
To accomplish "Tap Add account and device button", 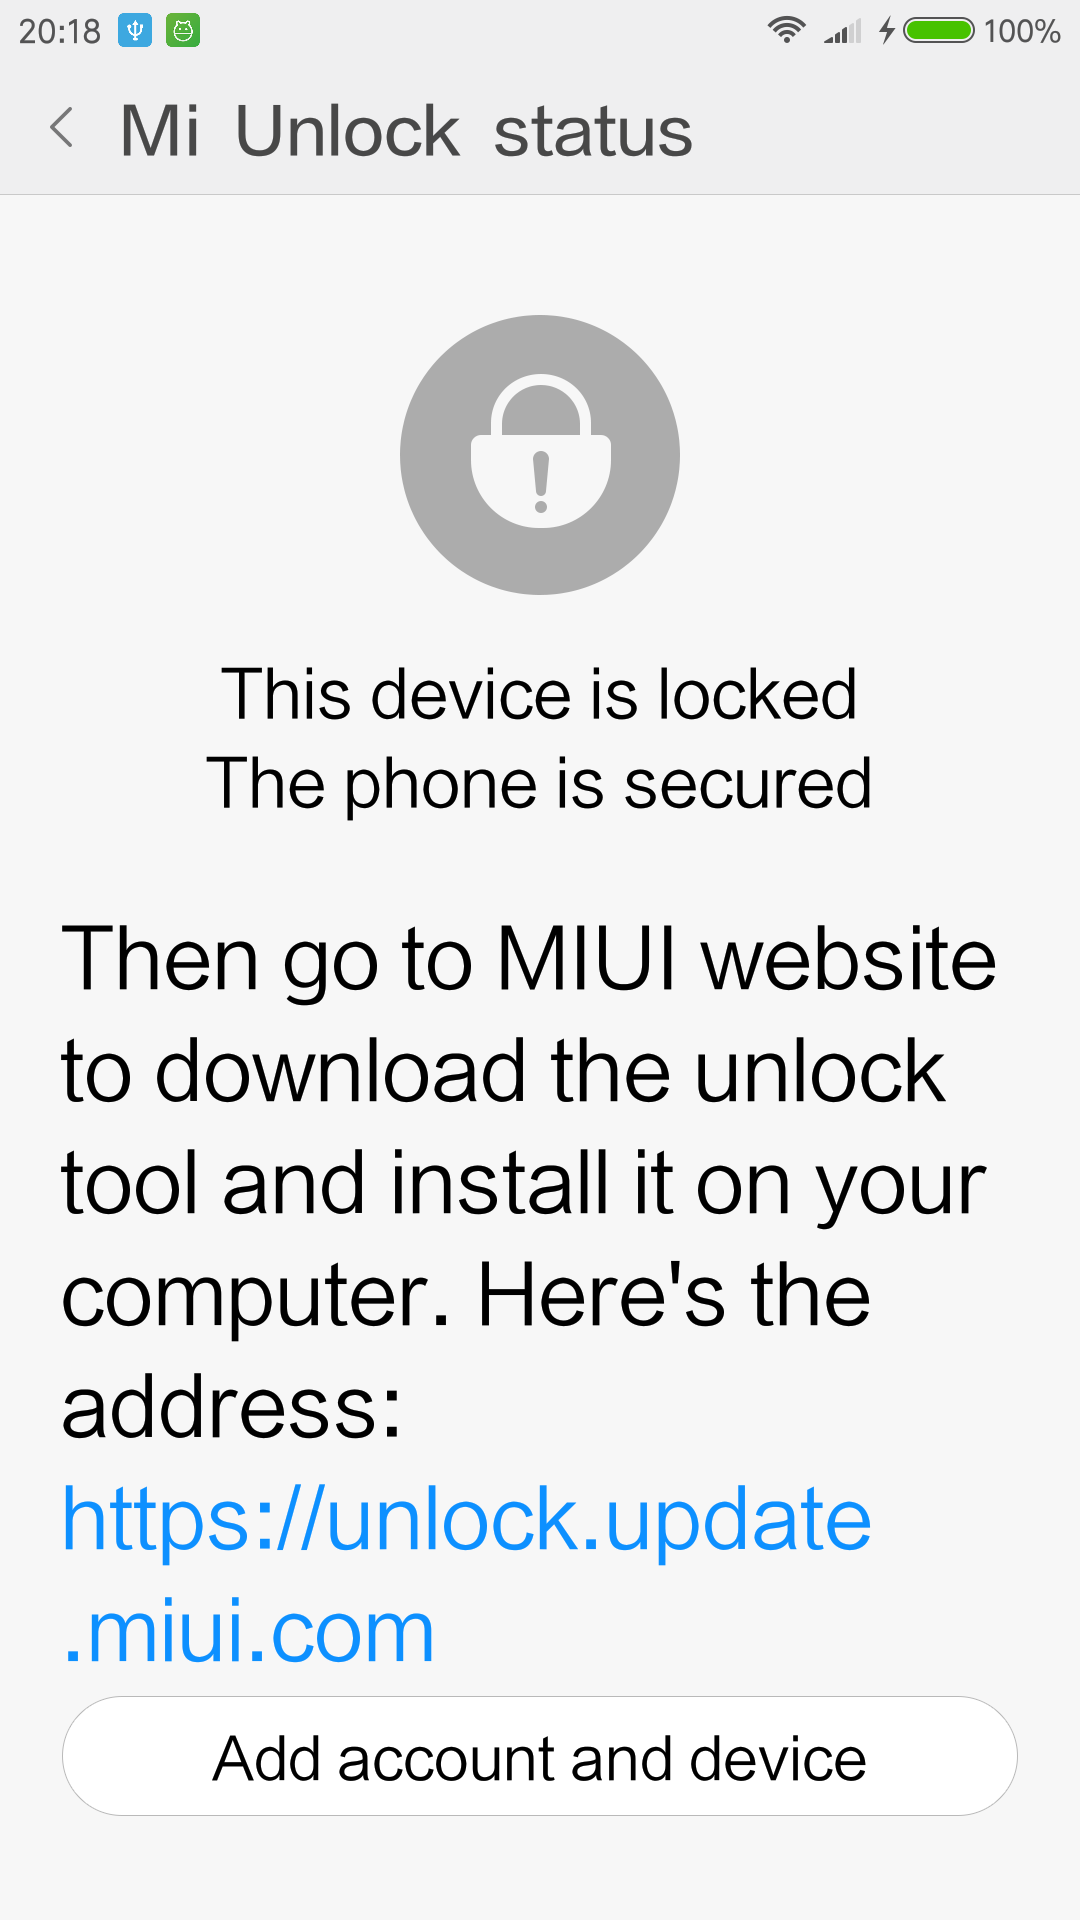I will tap(540, 1757).
